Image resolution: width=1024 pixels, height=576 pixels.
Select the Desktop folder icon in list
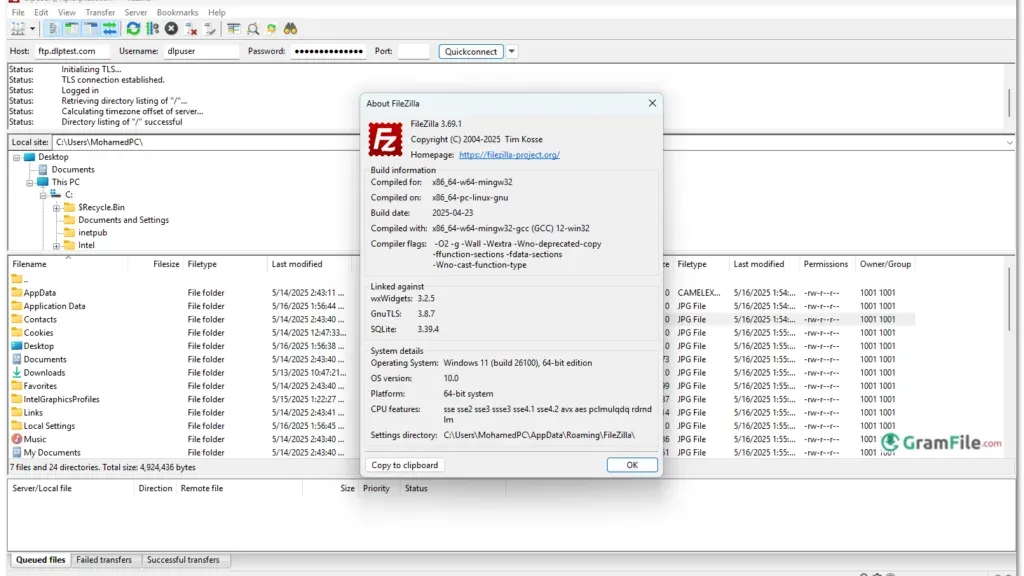[17, 346]
